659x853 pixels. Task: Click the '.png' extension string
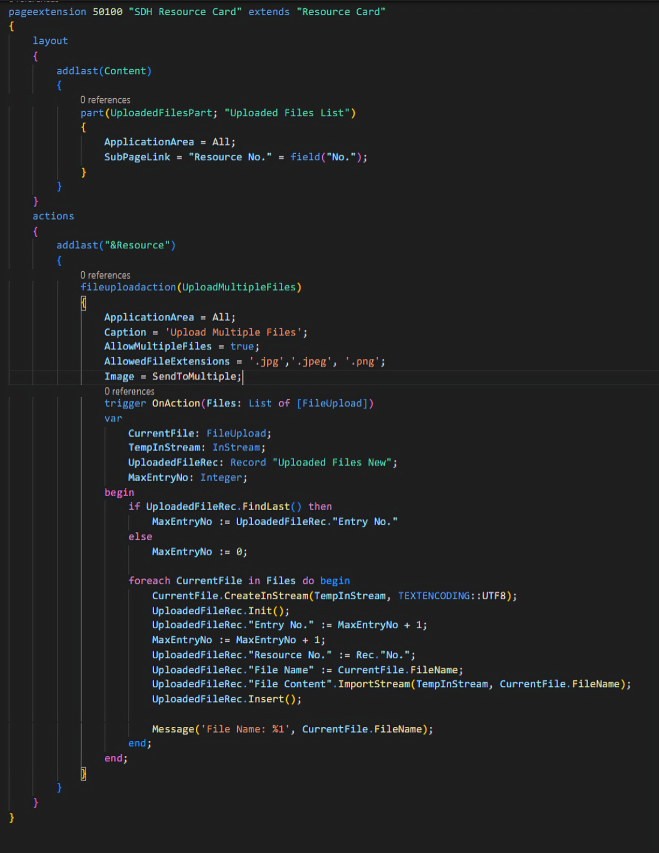pyautogui.click(x=362, y=362)
